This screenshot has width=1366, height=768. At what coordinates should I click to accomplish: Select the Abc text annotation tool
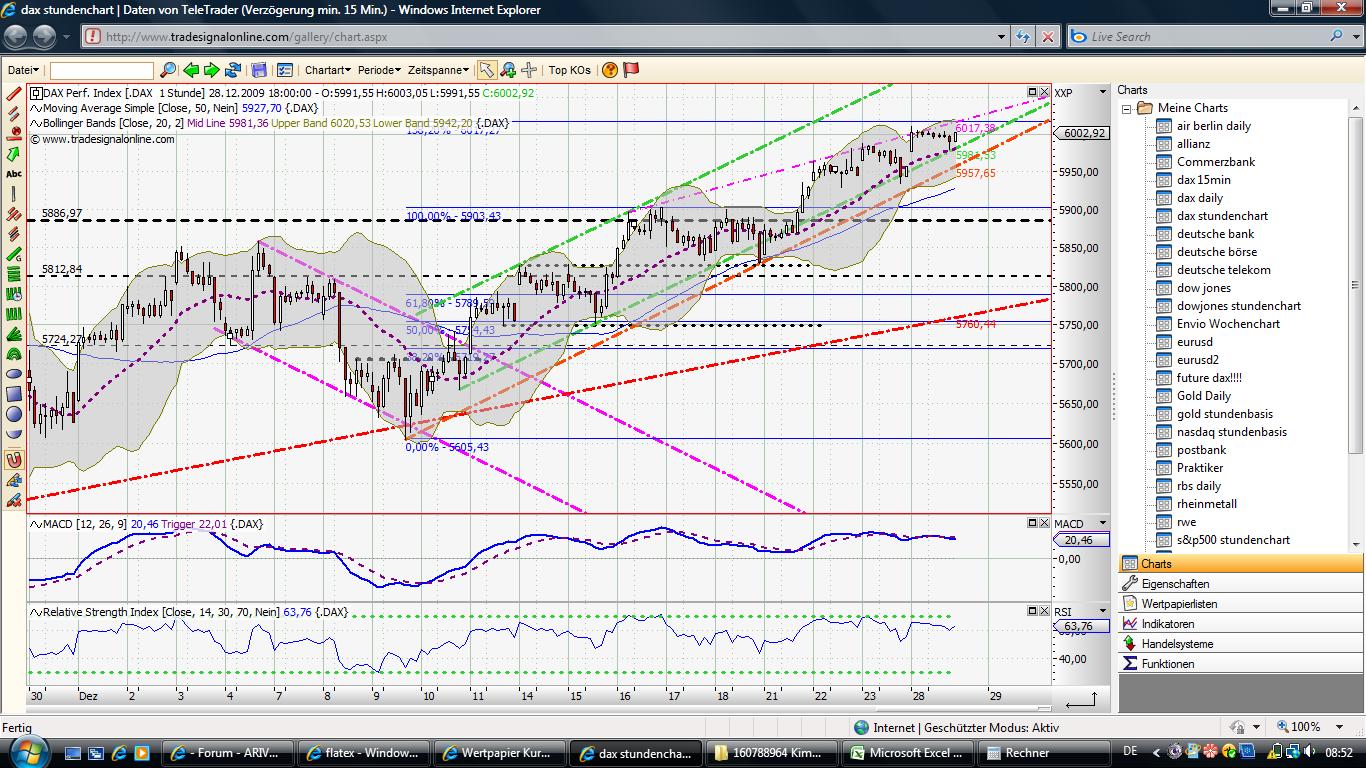coord(14,174)
